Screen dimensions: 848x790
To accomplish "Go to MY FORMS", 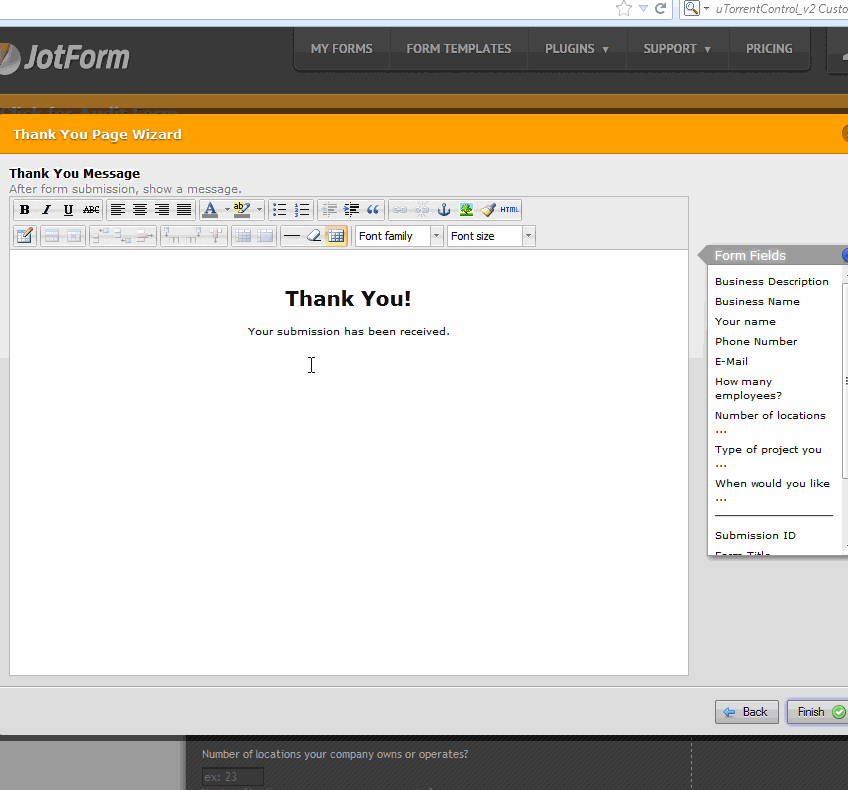I will click(340, 48).
